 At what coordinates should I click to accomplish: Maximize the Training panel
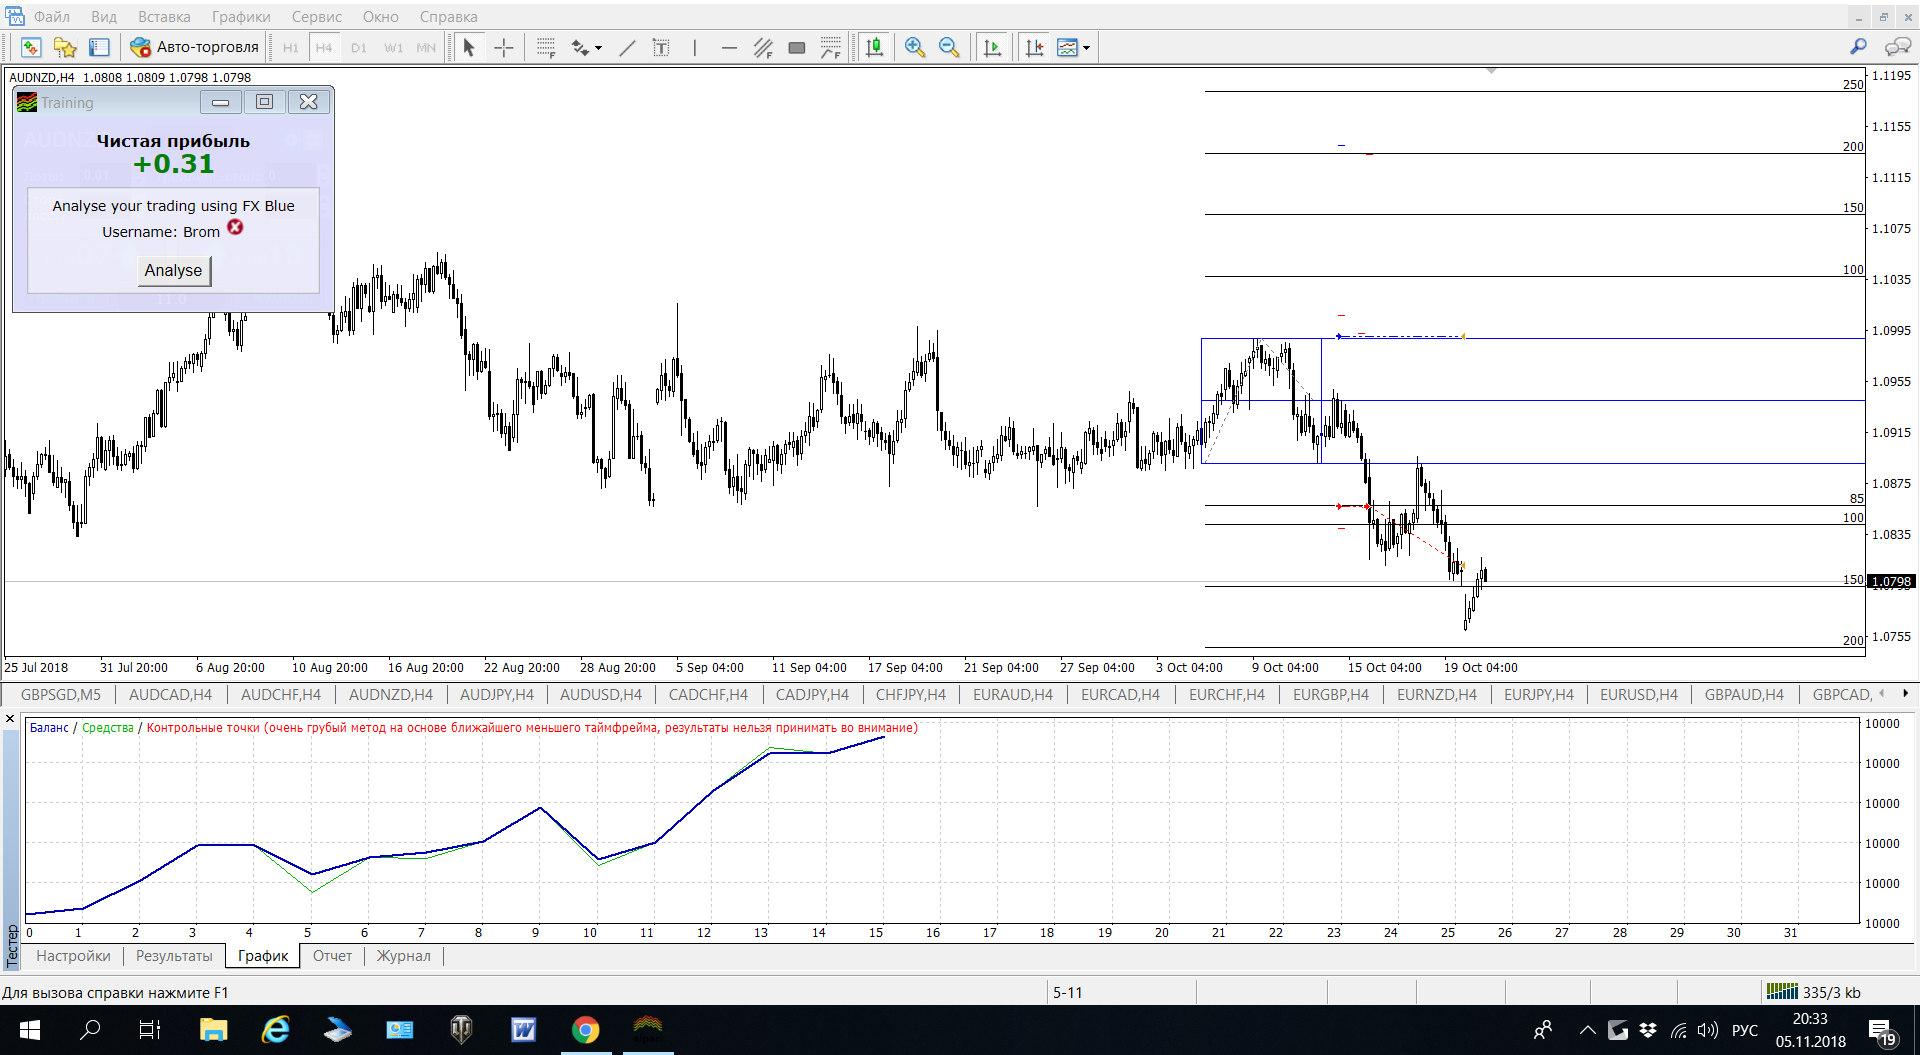point(264,102)
